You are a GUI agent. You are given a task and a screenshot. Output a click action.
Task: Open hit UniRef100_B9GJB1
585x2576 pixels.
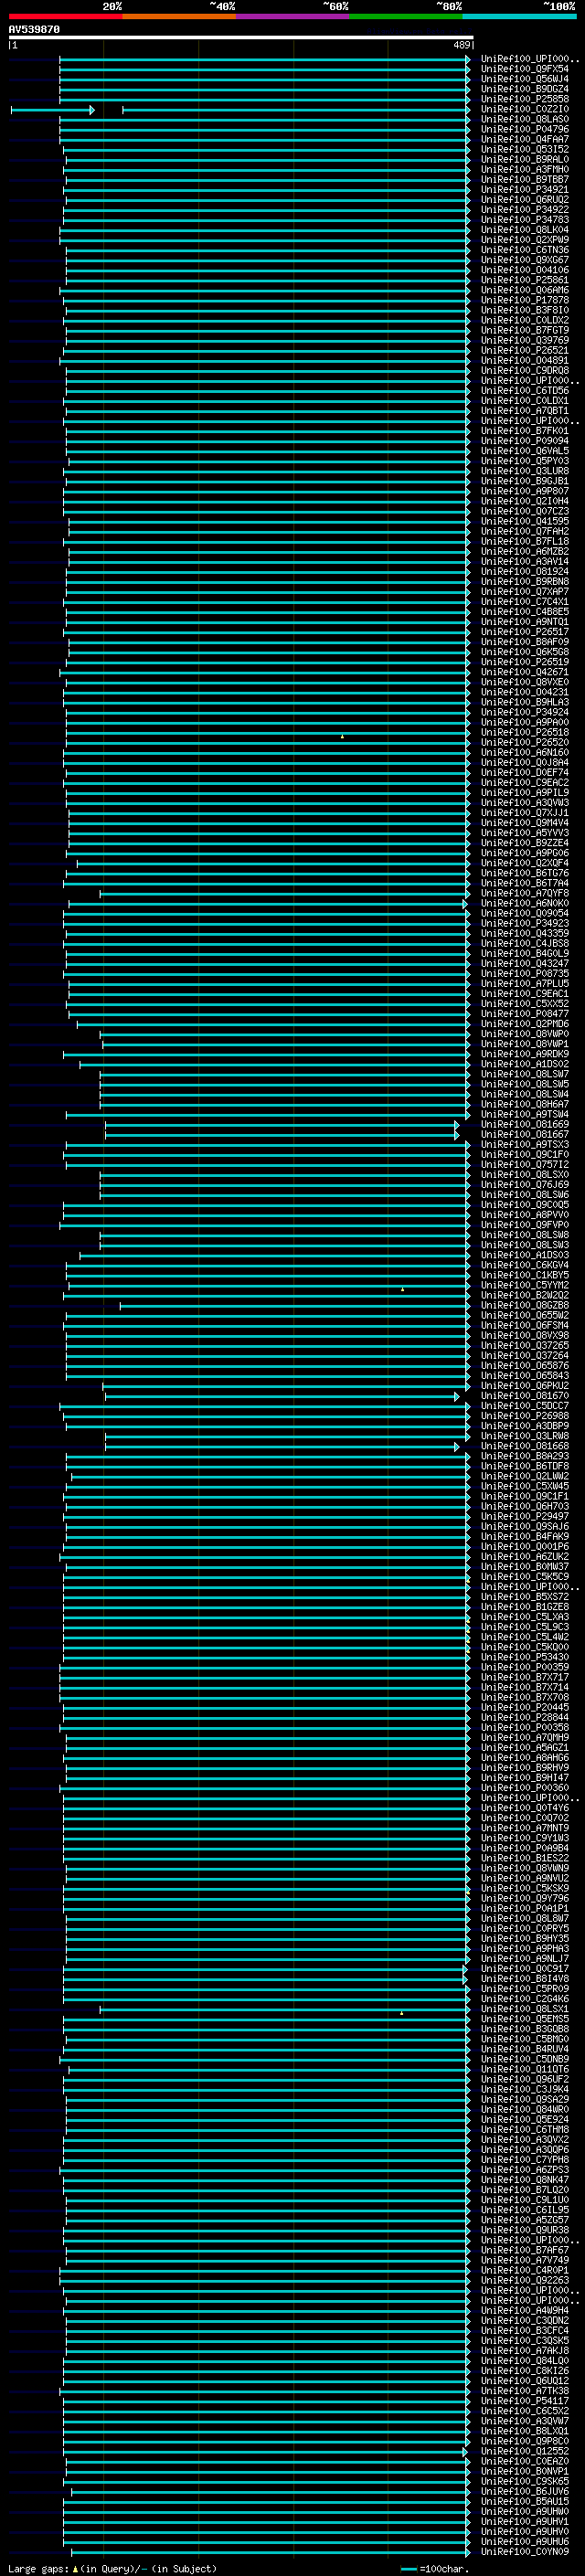[524, 481]
